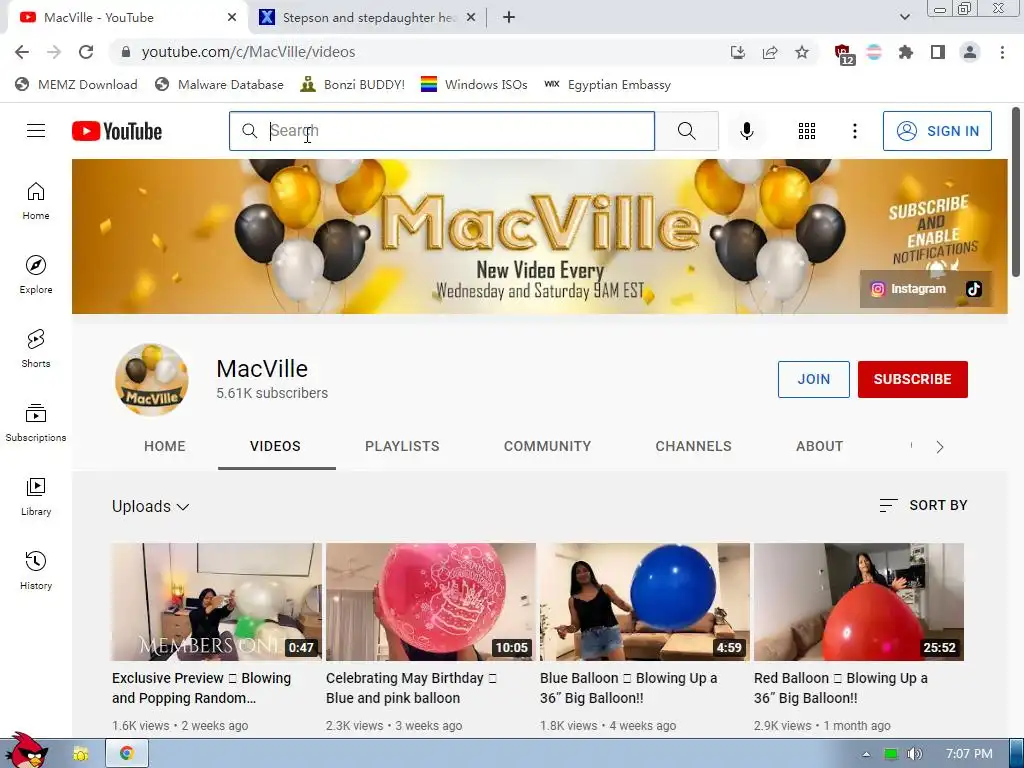Screen dimensions: 1024x768
Task: Open Explore in the sidebar
Action: coord(36,274)
